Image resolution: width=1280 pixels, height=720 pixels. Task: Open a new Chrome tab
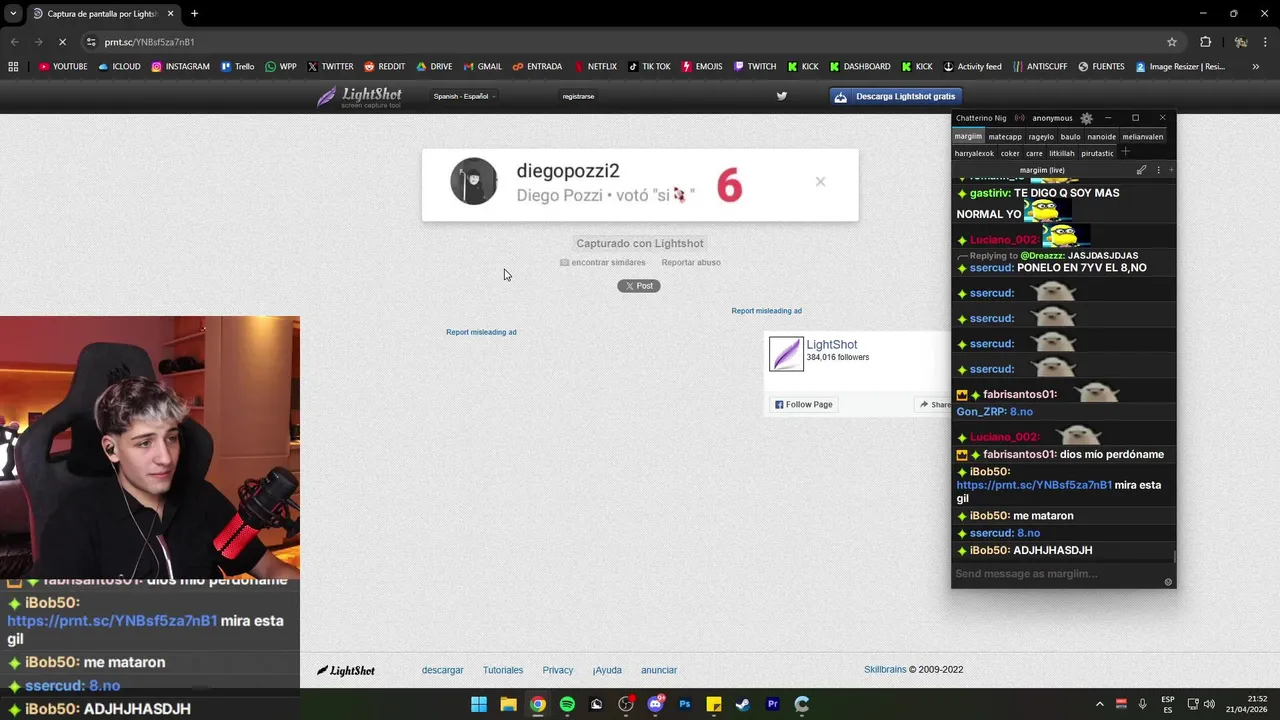pos(194,14)
